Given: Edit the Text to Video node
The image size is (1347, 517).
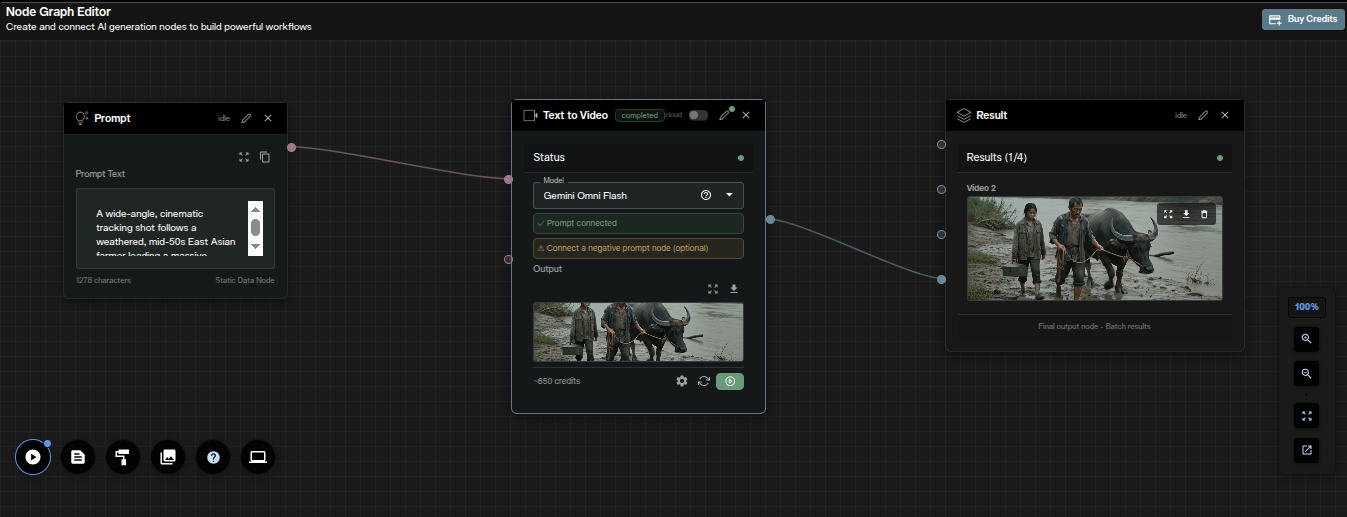Looking at the screenshot, I should point(725,115).
